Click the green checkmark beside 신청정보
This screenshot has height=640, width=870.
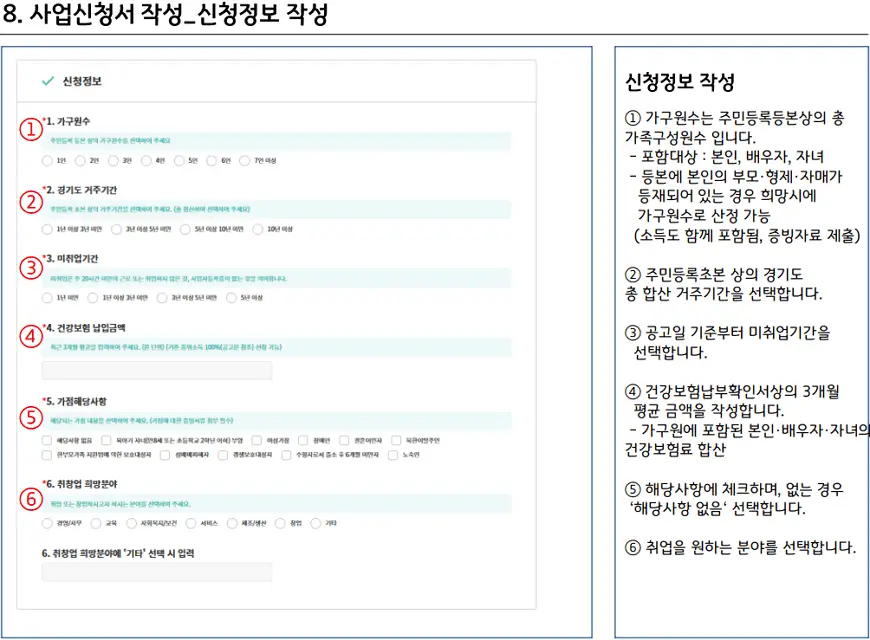pos(47,81)
